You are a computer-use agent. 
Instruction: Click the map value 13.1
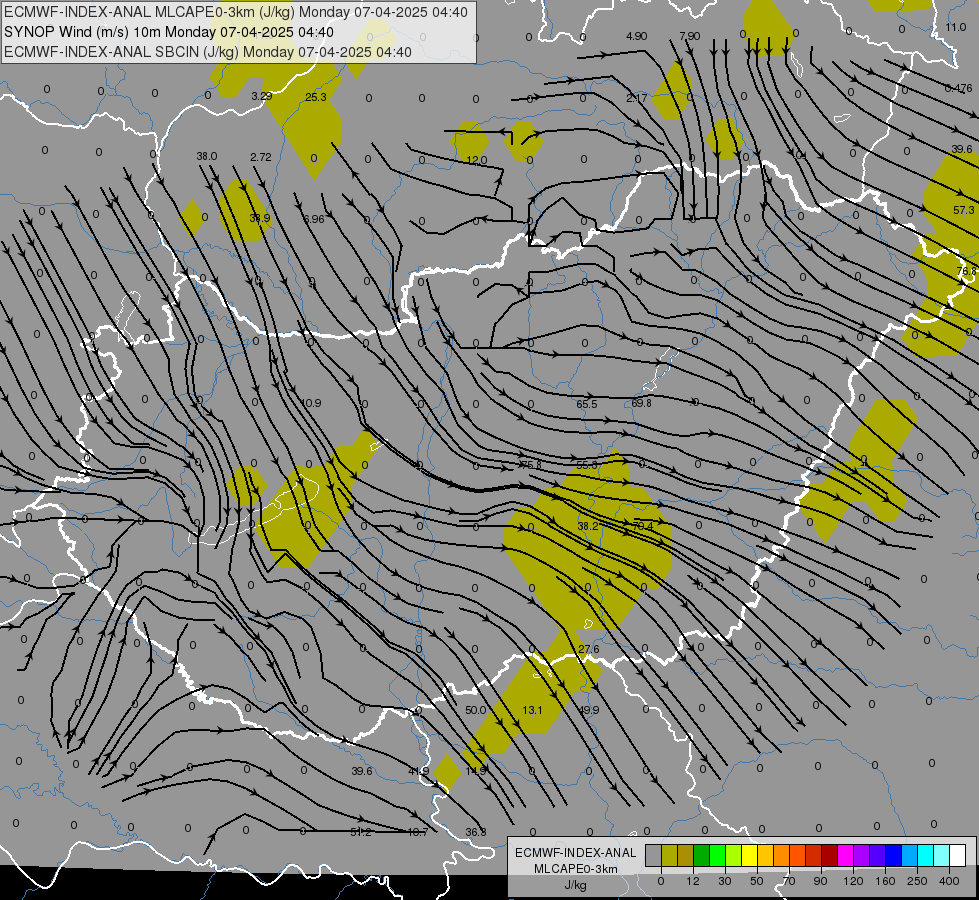(533, 710)
